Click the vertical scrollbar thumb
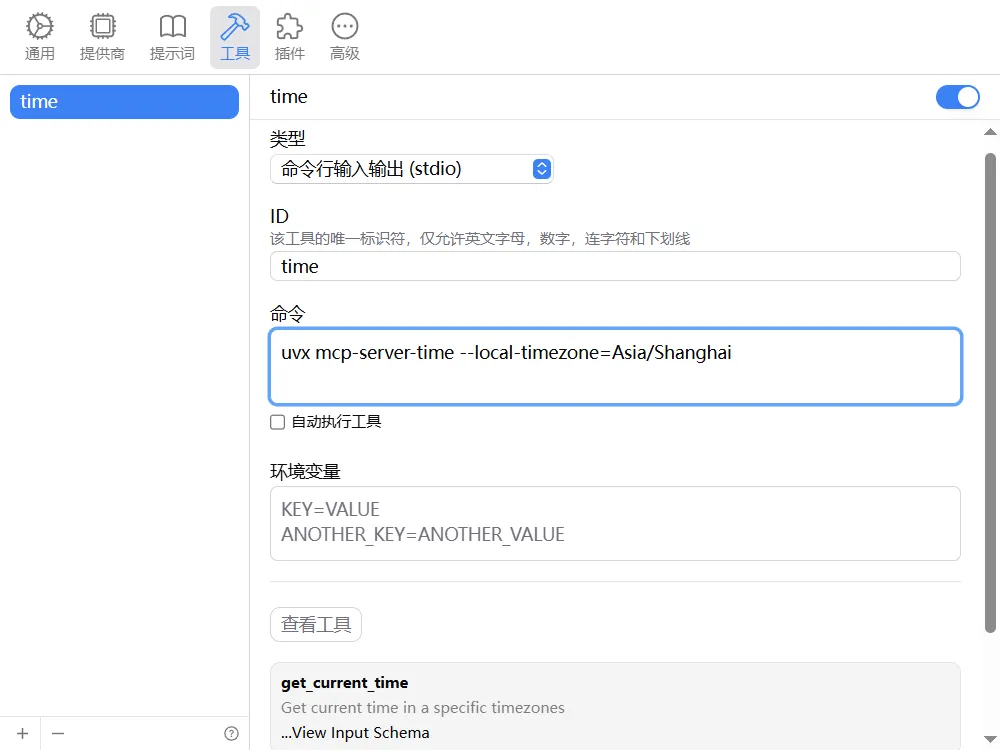 click(x=990, y=390)
